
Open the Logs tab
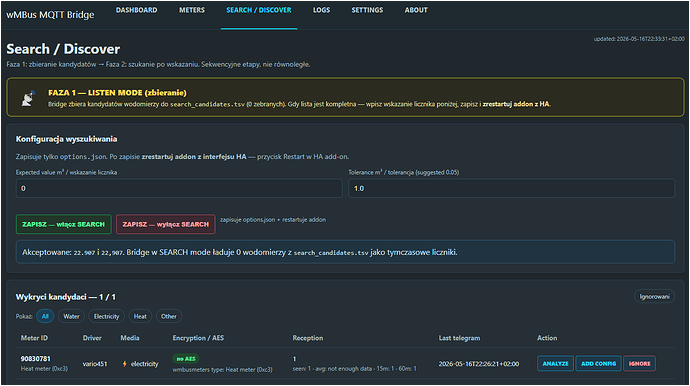point(321,10)
